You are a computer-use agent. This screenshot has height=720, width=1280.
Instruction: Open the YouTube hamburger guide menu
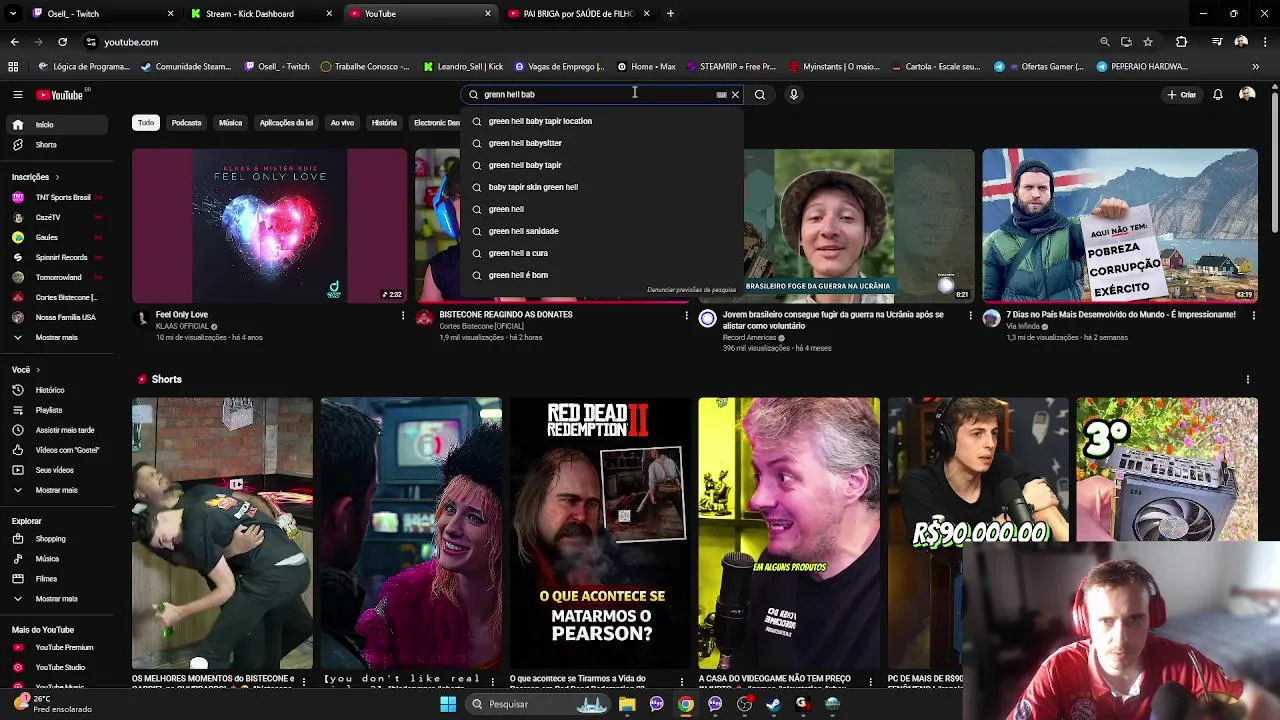17,95
